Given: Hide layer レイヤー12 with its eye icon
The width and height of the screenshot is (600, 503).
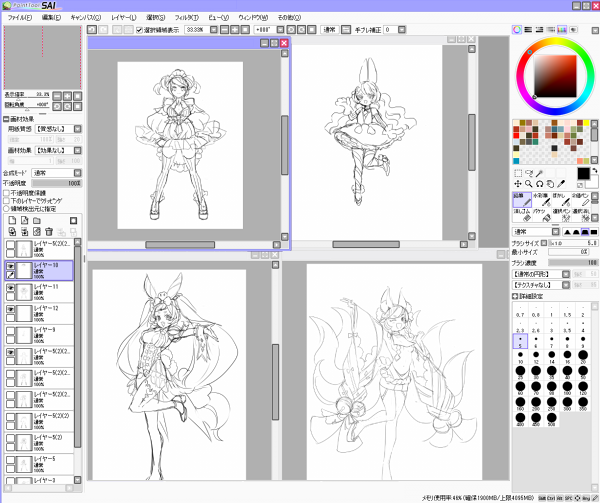Looking at the screenshot, I should click(x=11, y=309).
